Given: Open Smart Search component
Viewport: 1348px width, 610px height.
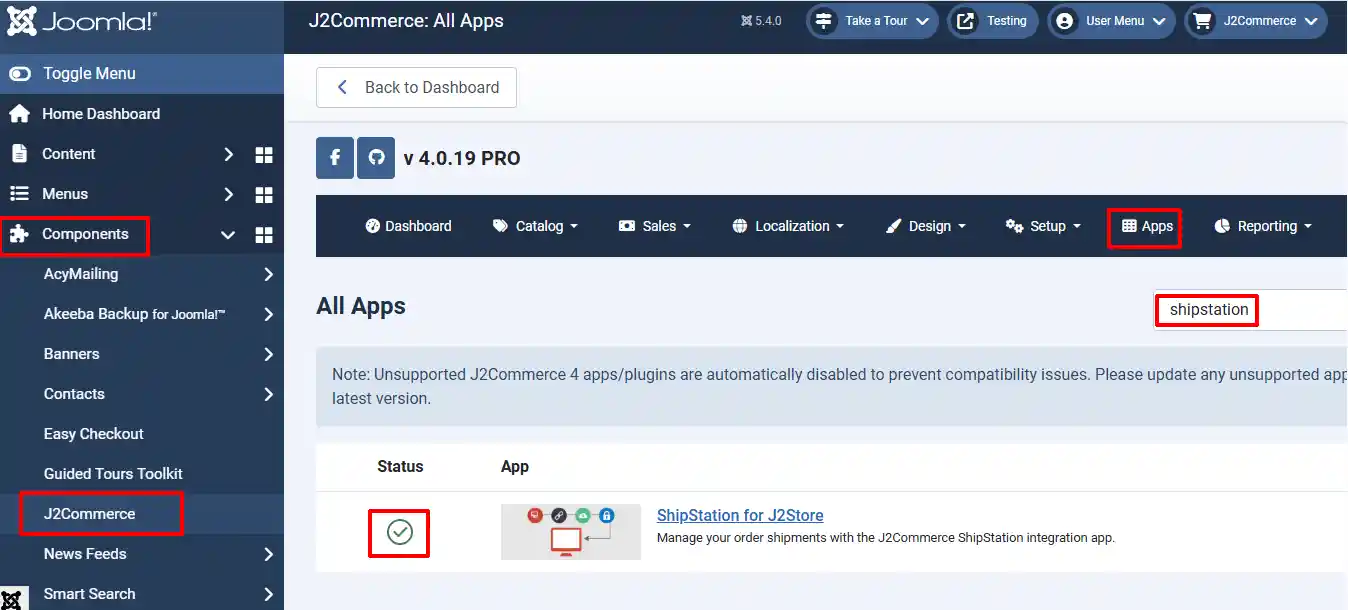Looking at the screenshot, I should [89, 594].
